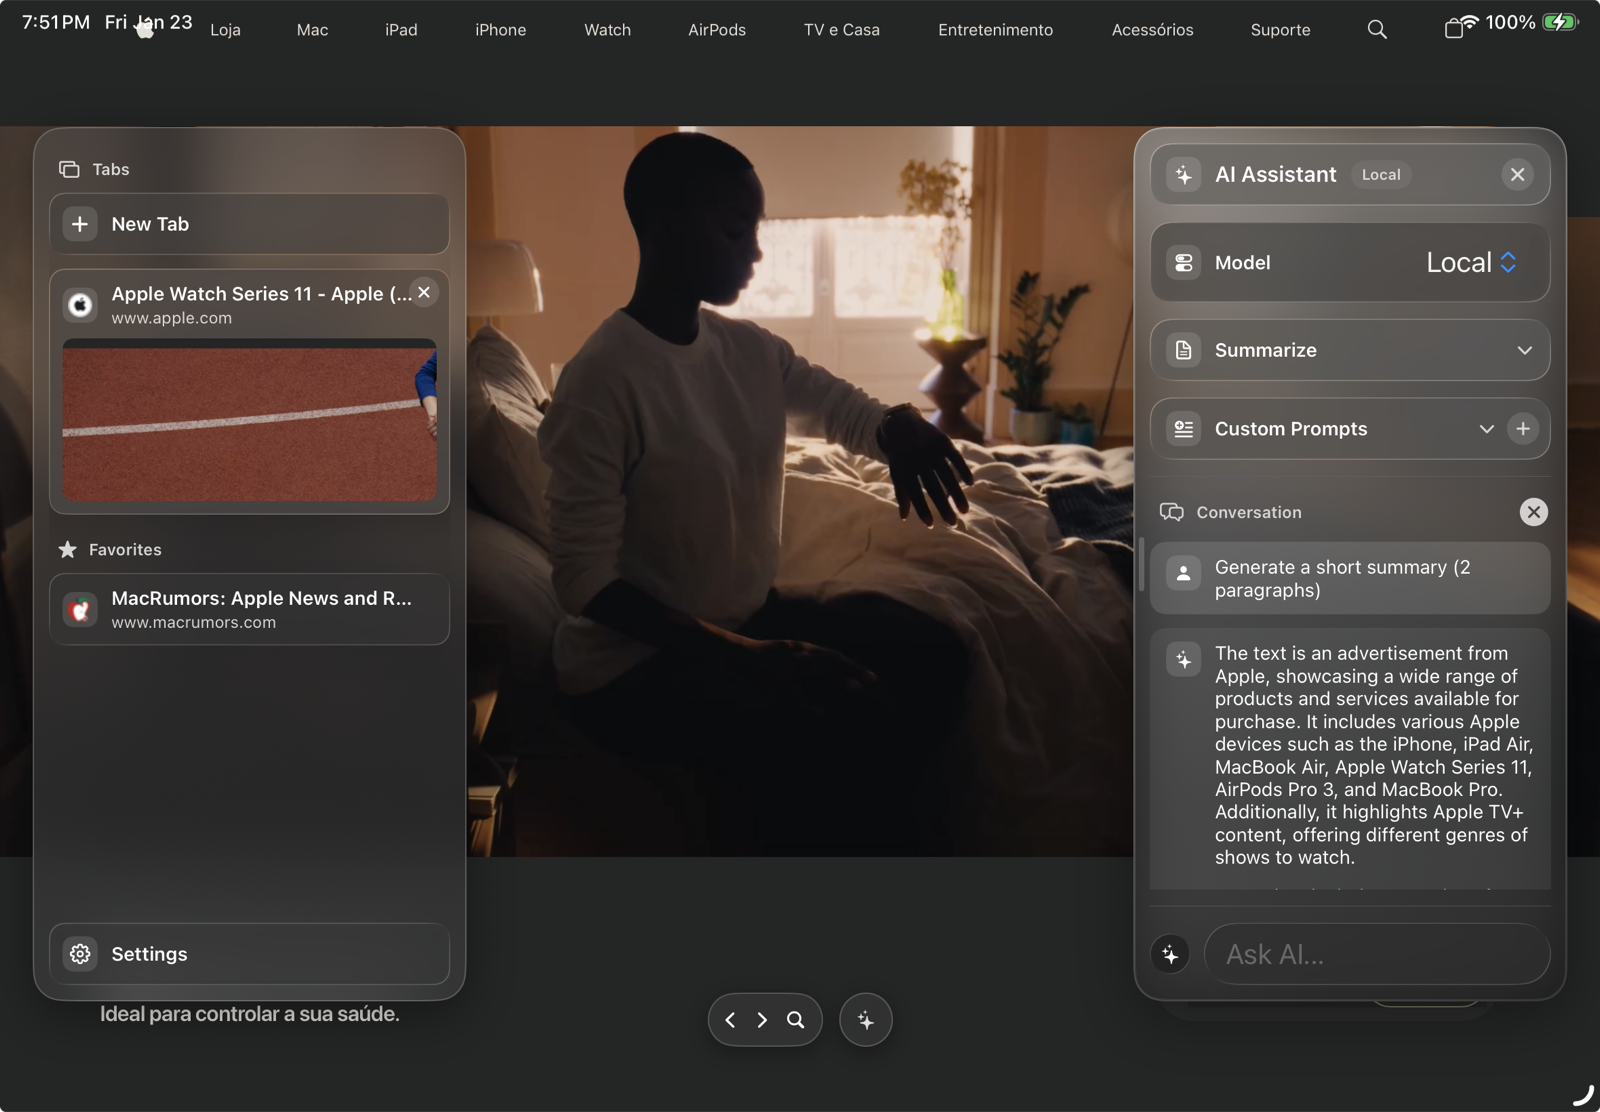This screenshot has height=1112, width=1600.
Task: Open the search magnifier in Apple navigation
Action: (1377, 30)
